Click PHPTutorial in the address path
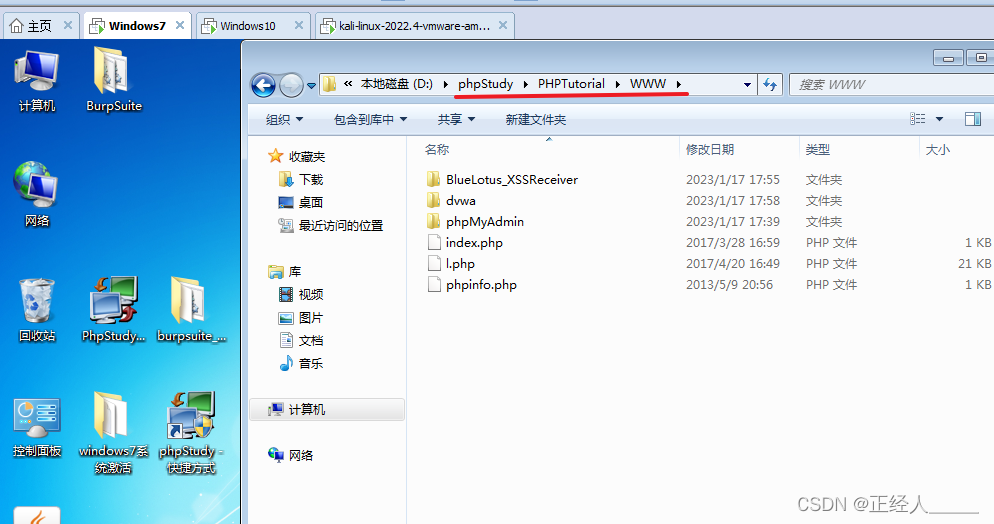 571,84
